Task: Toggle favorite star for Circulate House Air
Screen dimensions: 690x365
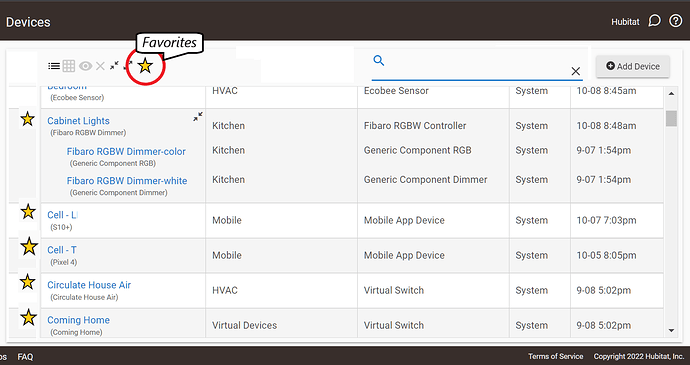Action: pyautogui.click(x=27, y=282)
